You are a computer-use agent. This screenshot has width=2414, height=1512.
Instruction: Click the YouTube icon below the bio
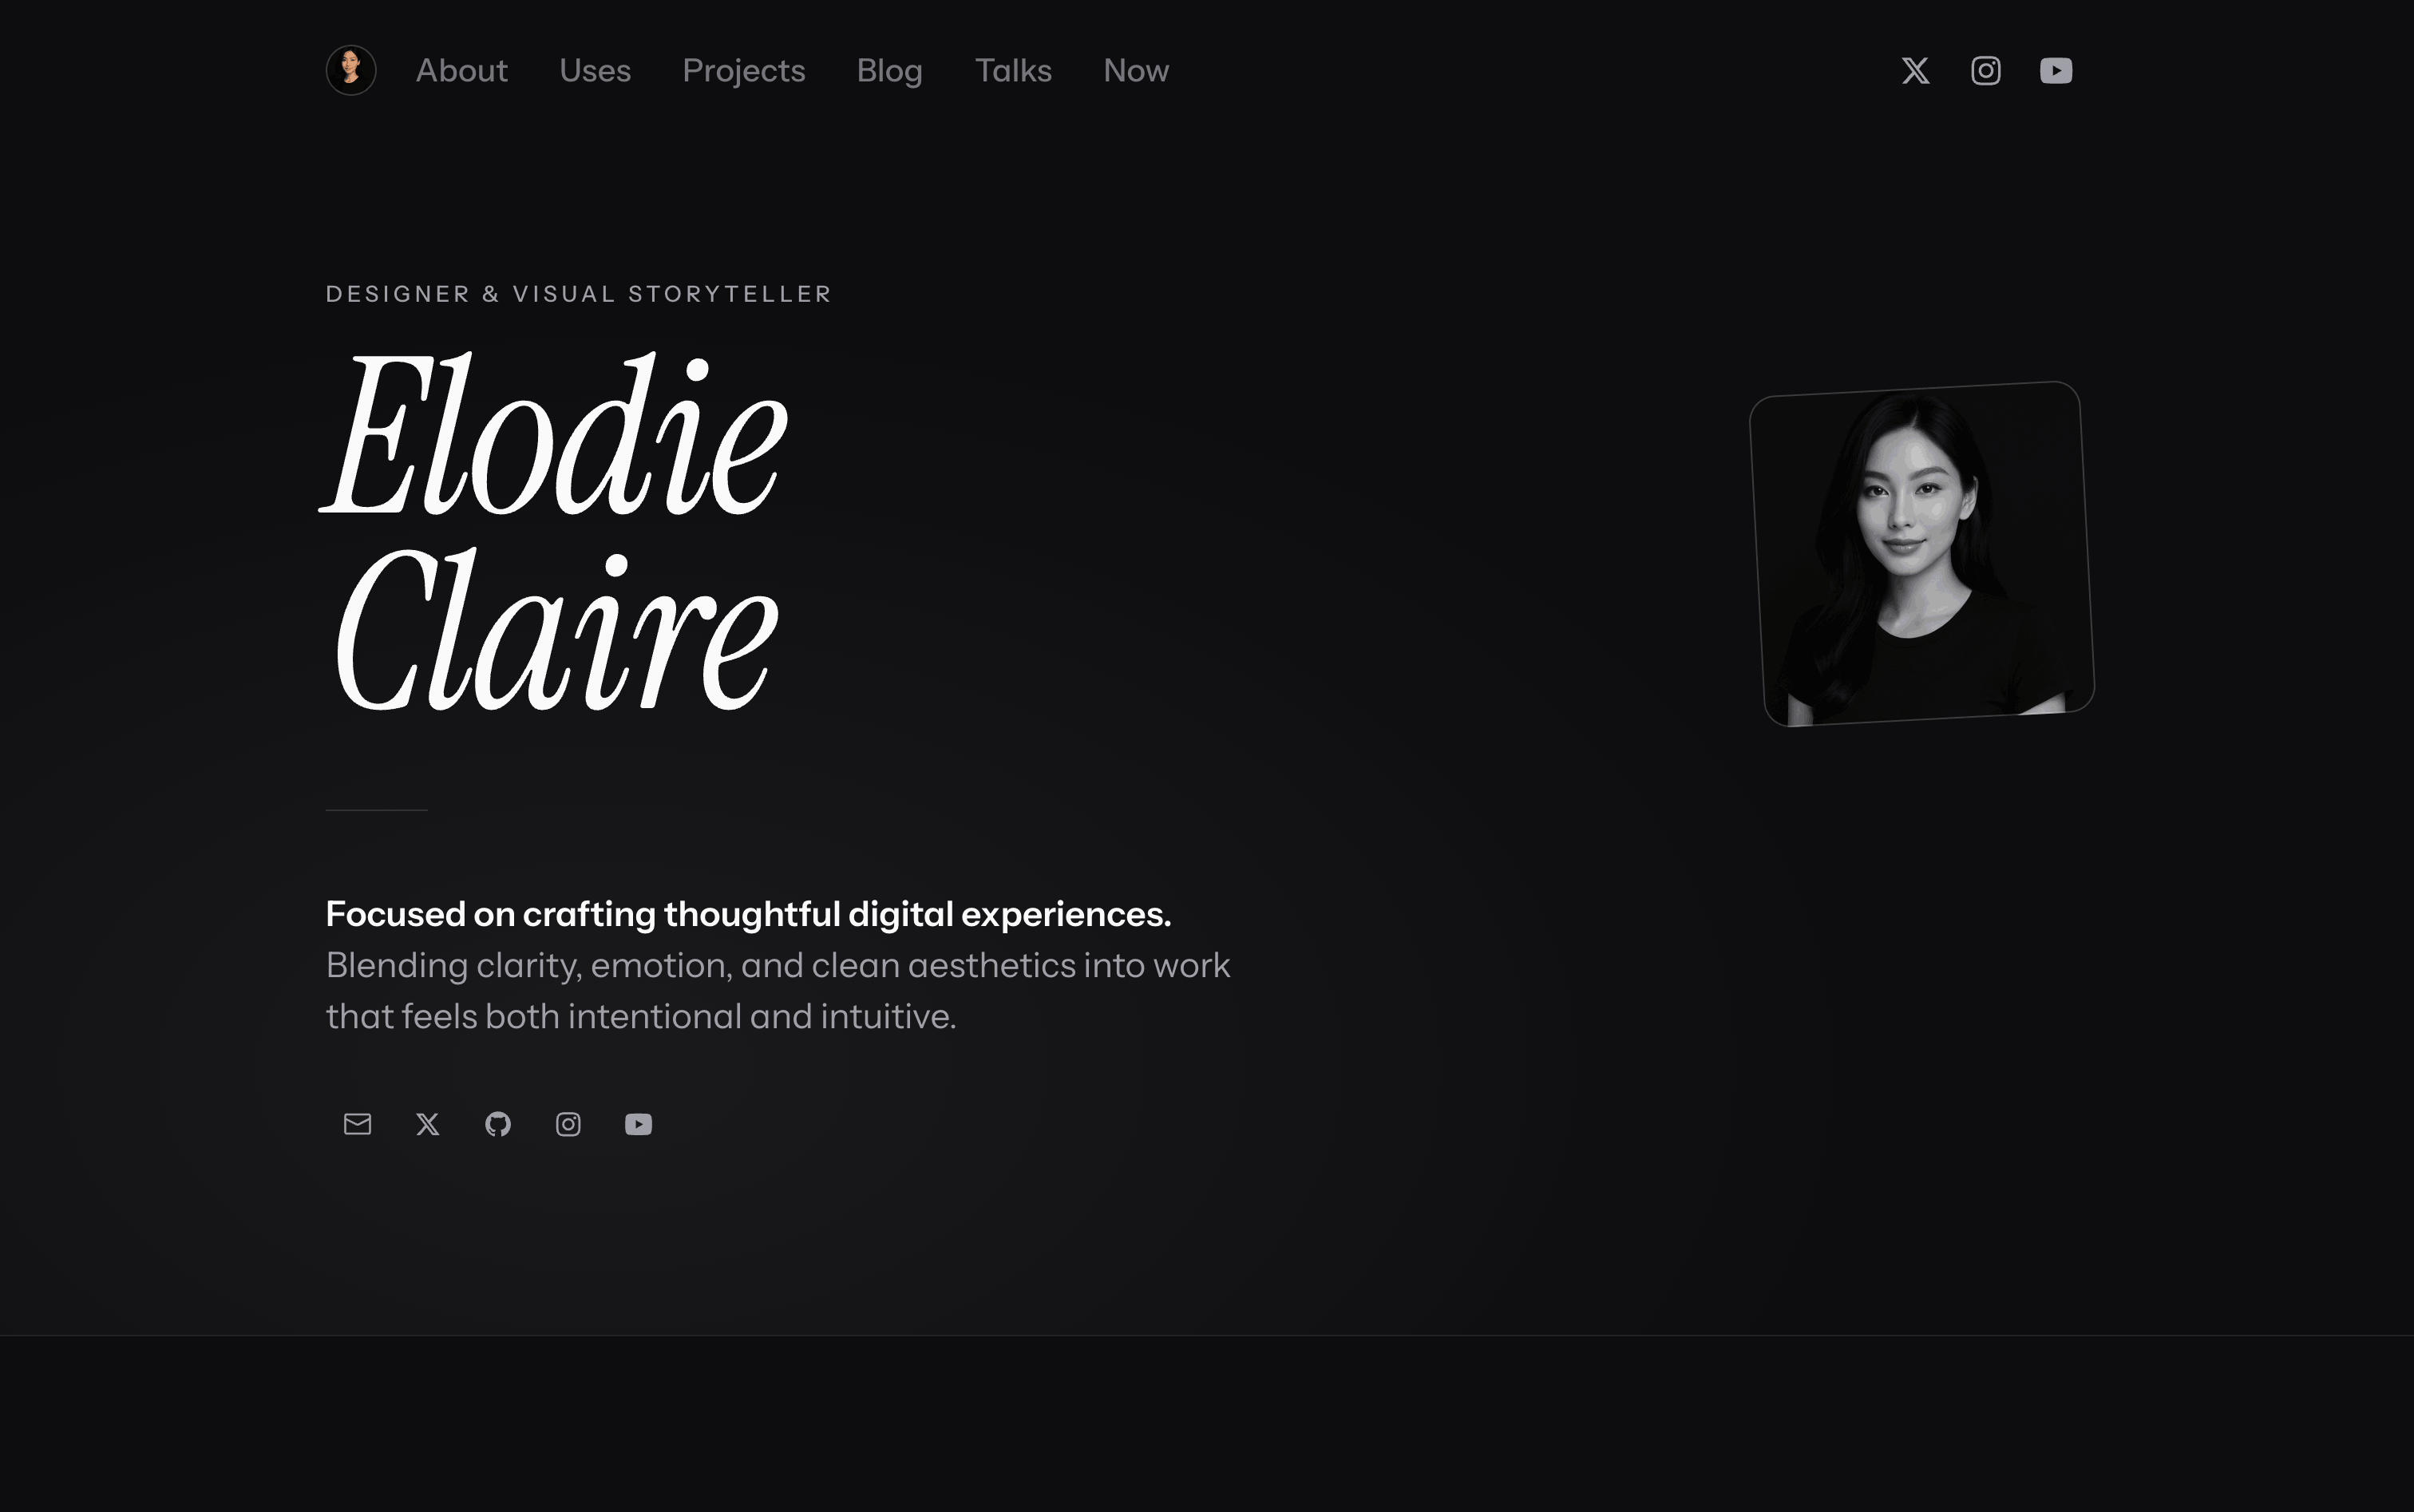[638, 1124]
